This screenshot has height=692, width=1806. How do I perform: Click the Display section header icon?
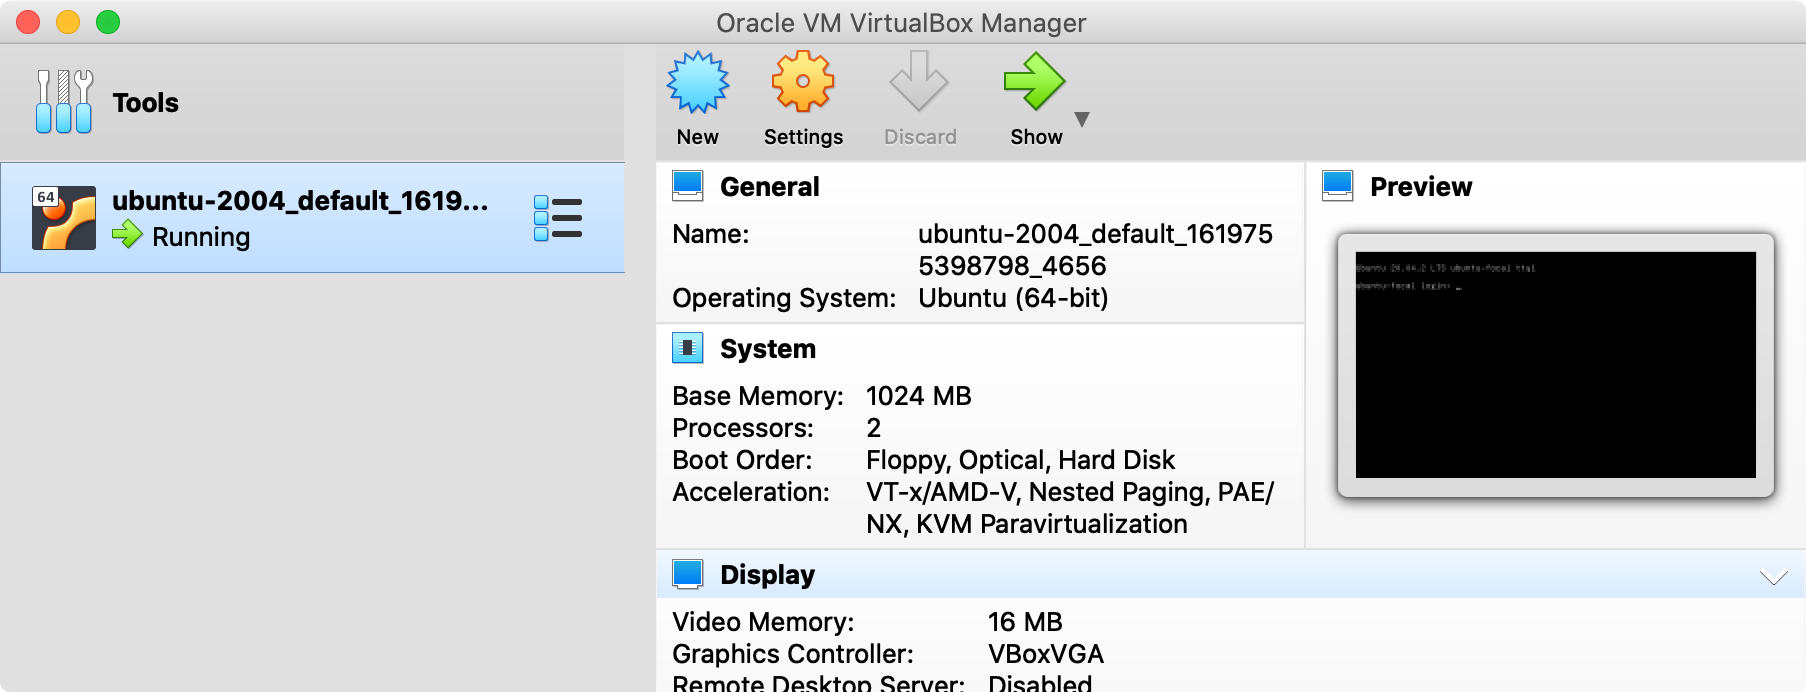(x=688, y=574)
